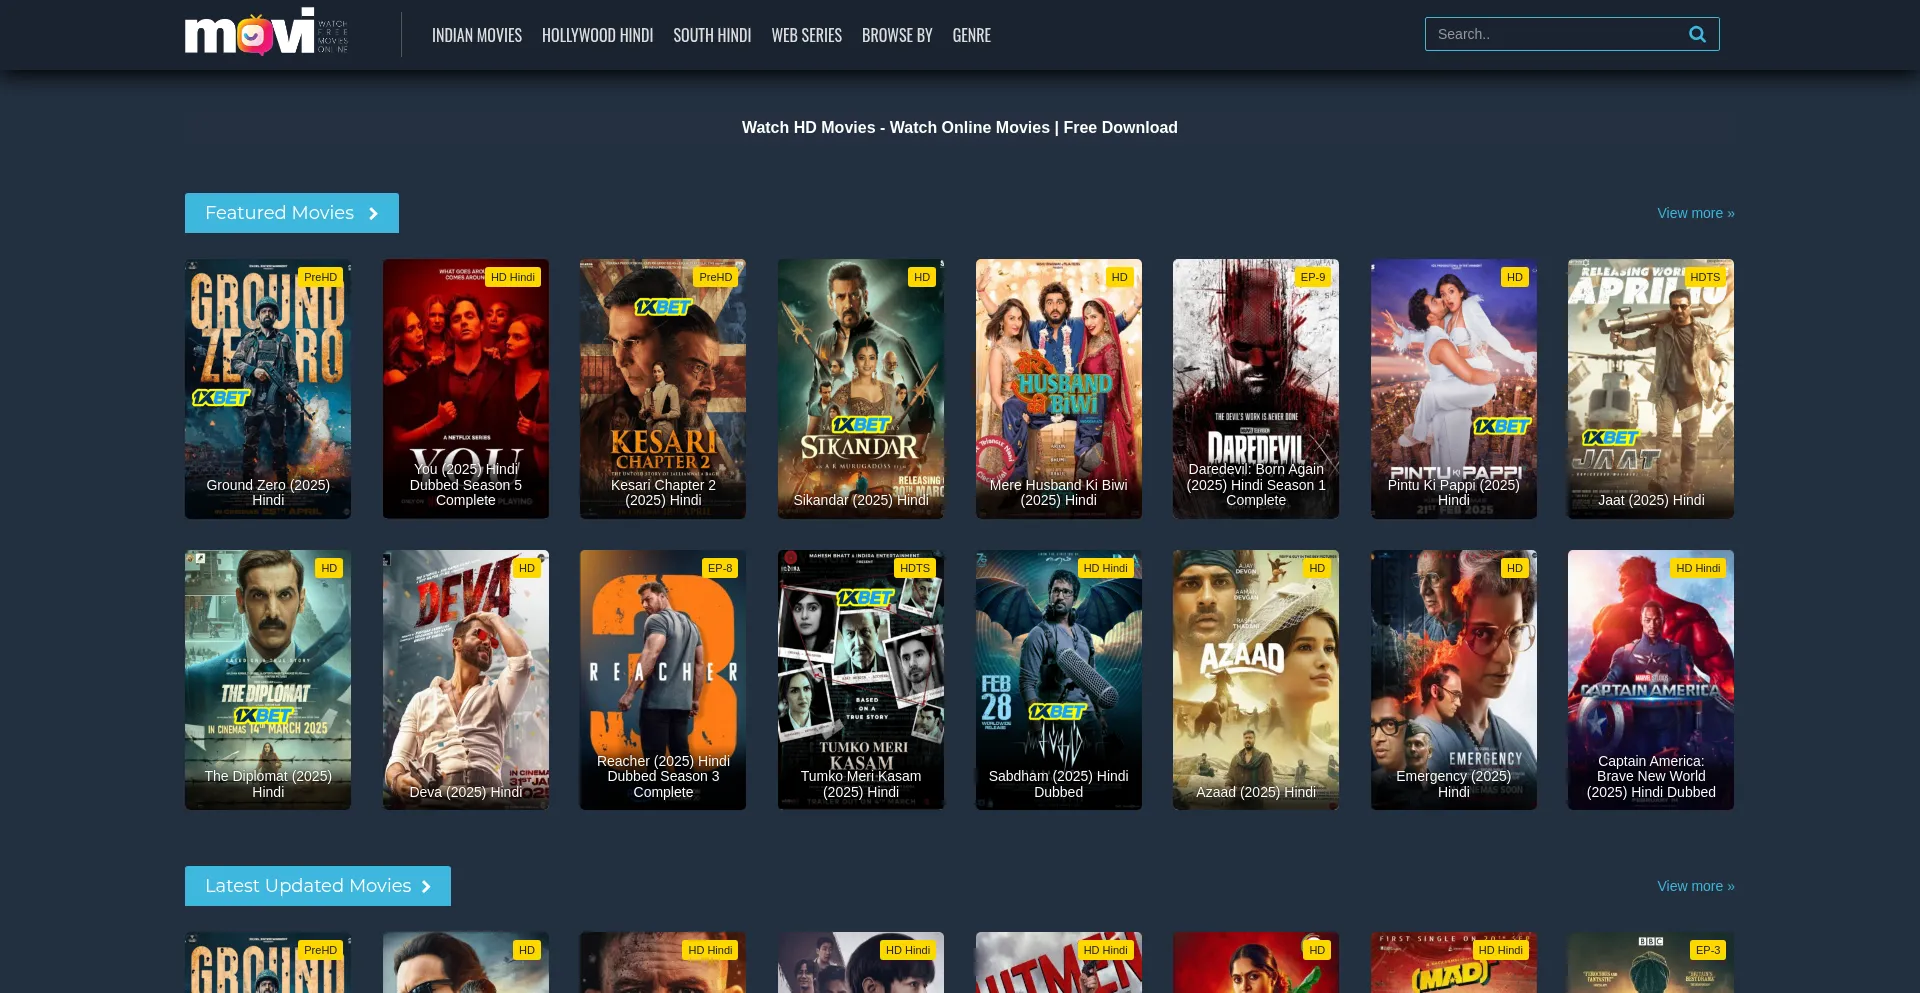The image size is (1920, 993).
Task: Open Sabdham (2025) Hindi Dubbed poster
Action: (x=1059, y=680)
